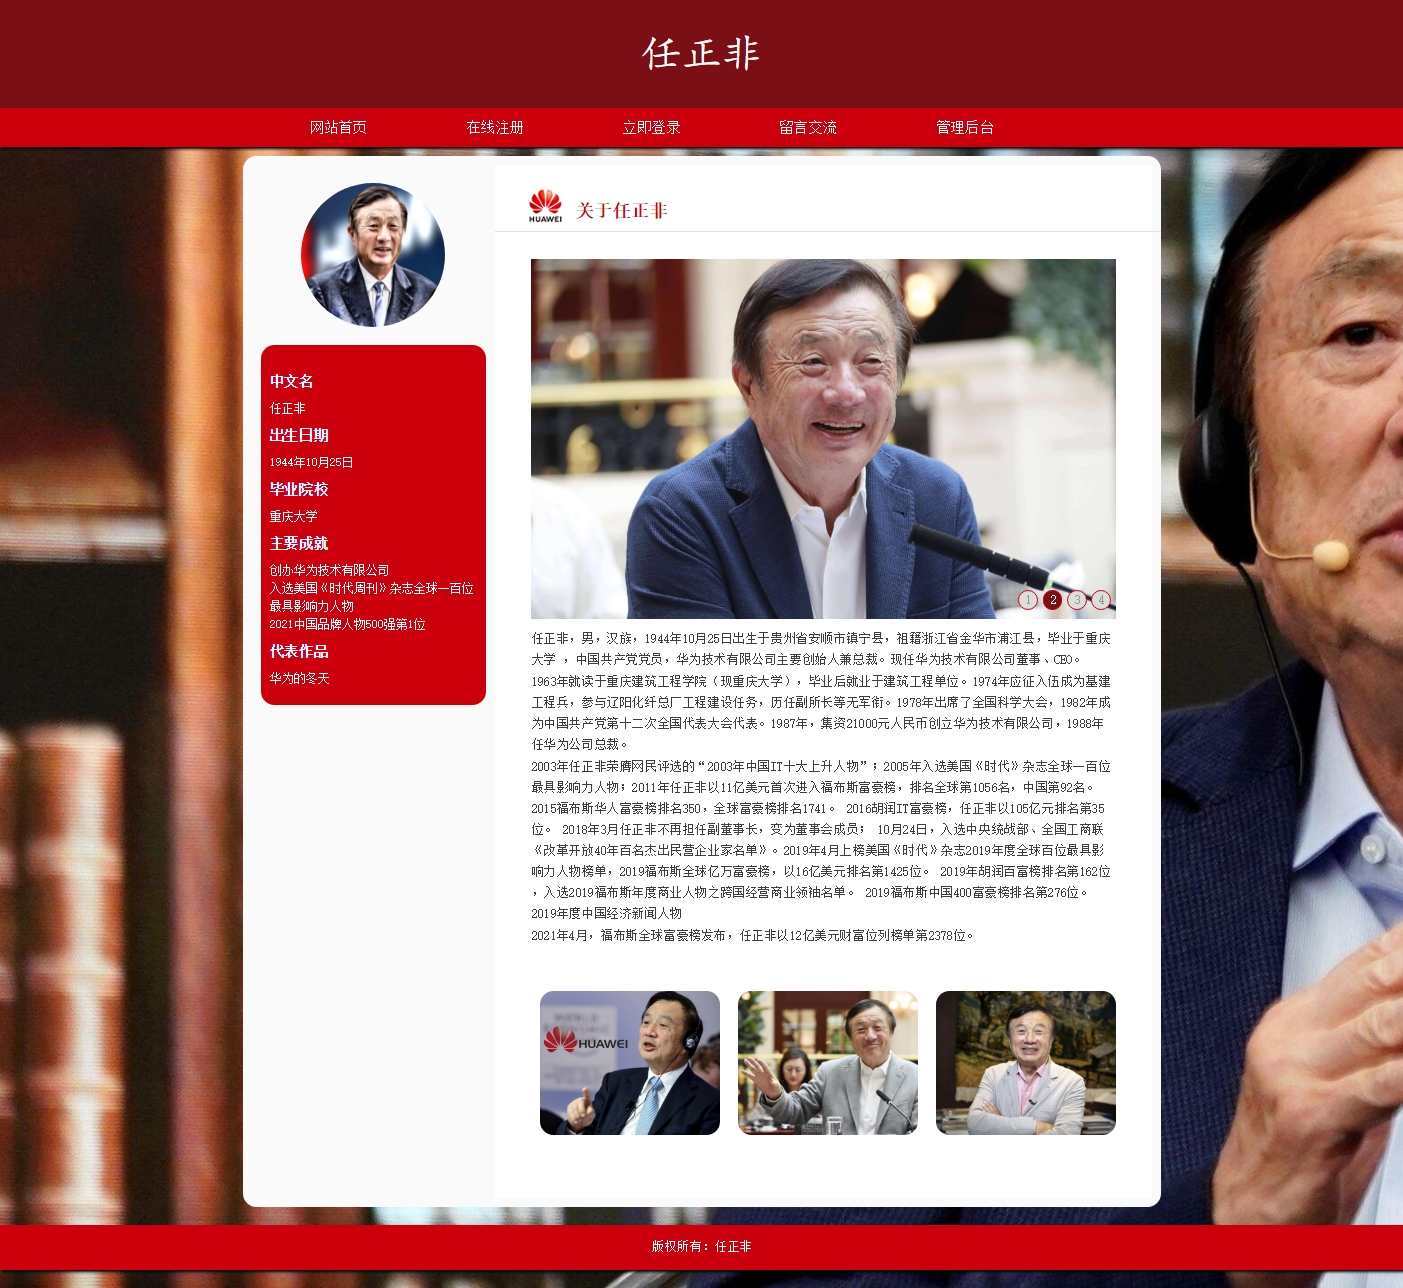Click the 重庆大学 text

click(293, 516)
